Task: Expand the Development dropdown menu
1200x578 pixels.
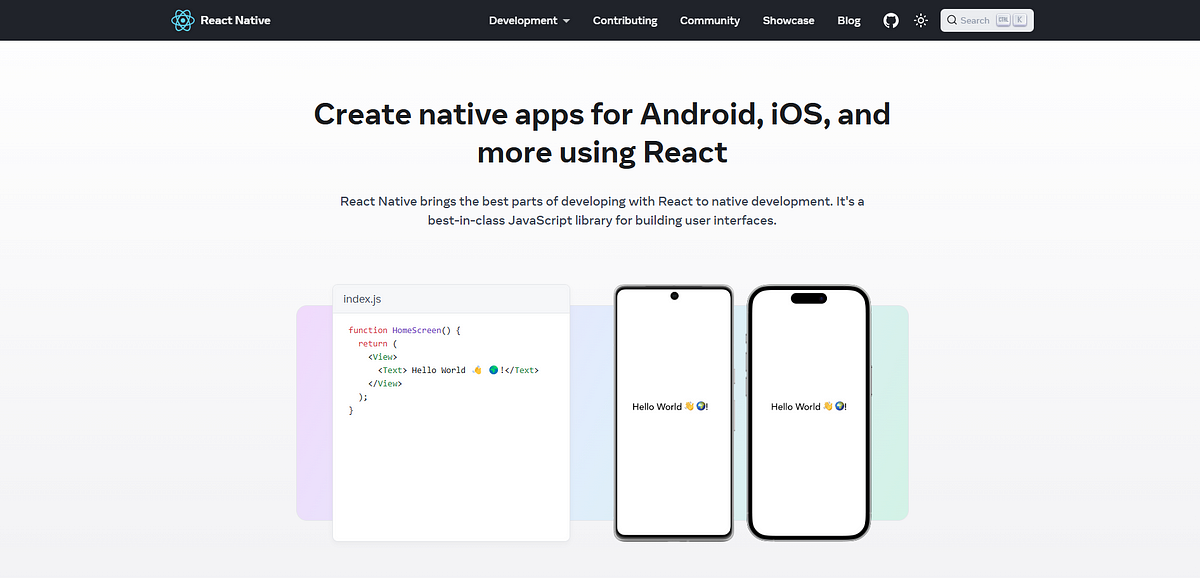Action: (x=529, y=20)
